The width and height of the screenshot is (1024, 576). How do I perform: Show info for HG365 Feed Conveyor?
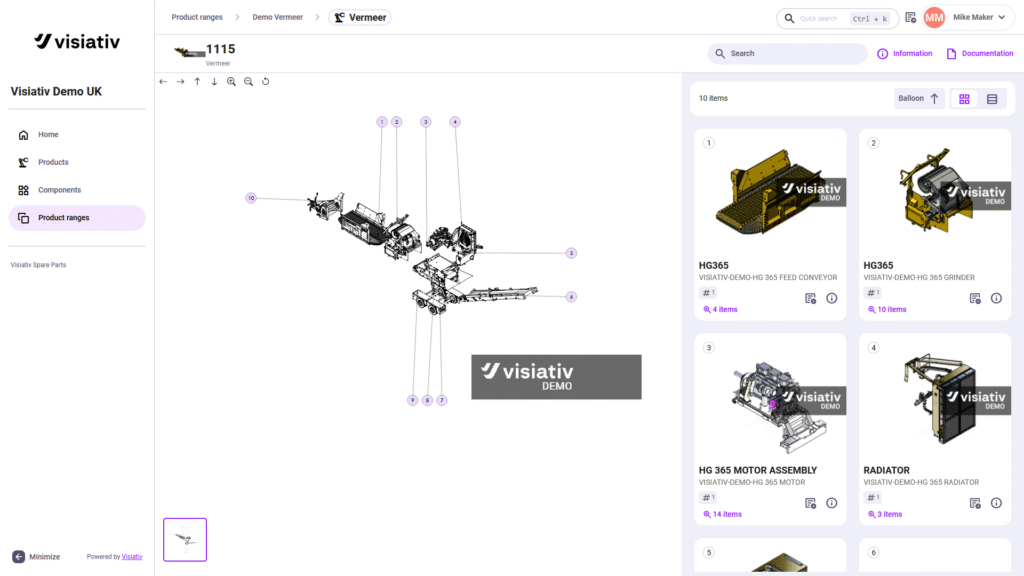(x=831, y=298)
